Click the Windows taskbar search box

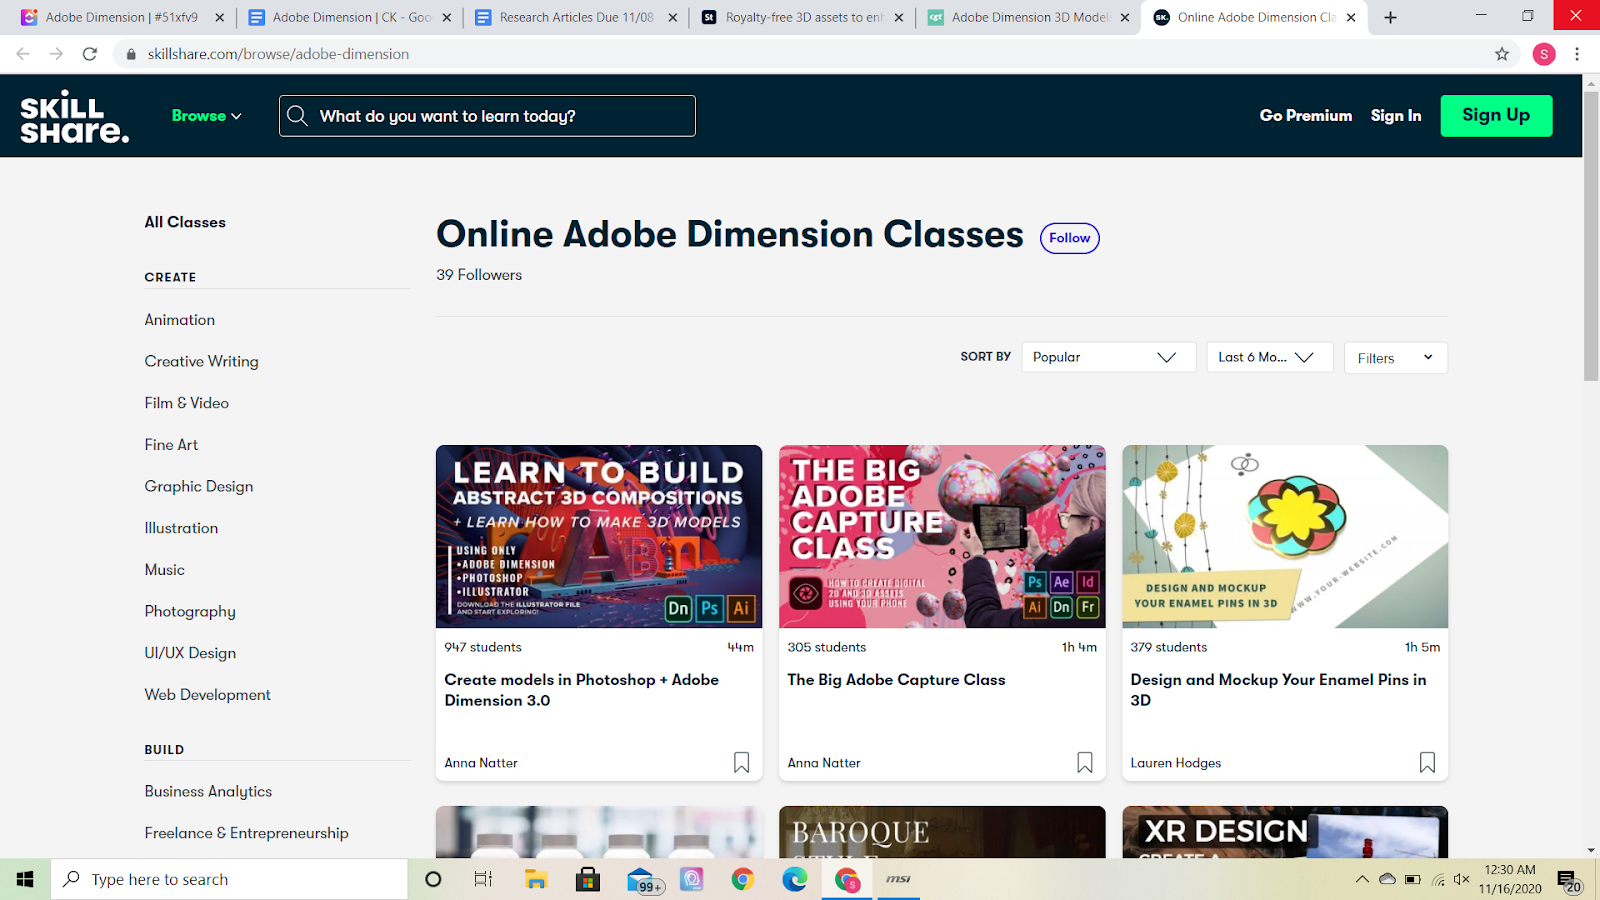click(x=229, y=879)
